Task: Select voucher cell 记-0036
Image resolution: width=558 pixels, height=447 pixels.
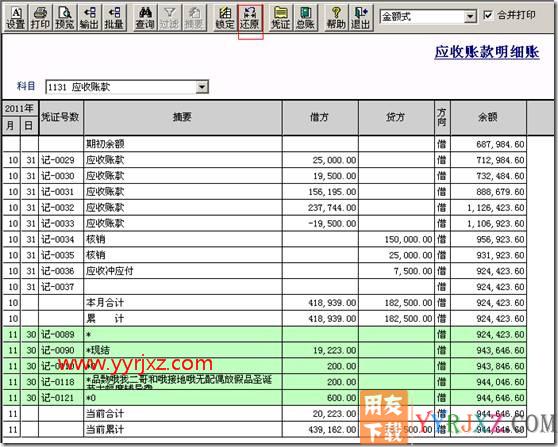Action: (61, 271)
